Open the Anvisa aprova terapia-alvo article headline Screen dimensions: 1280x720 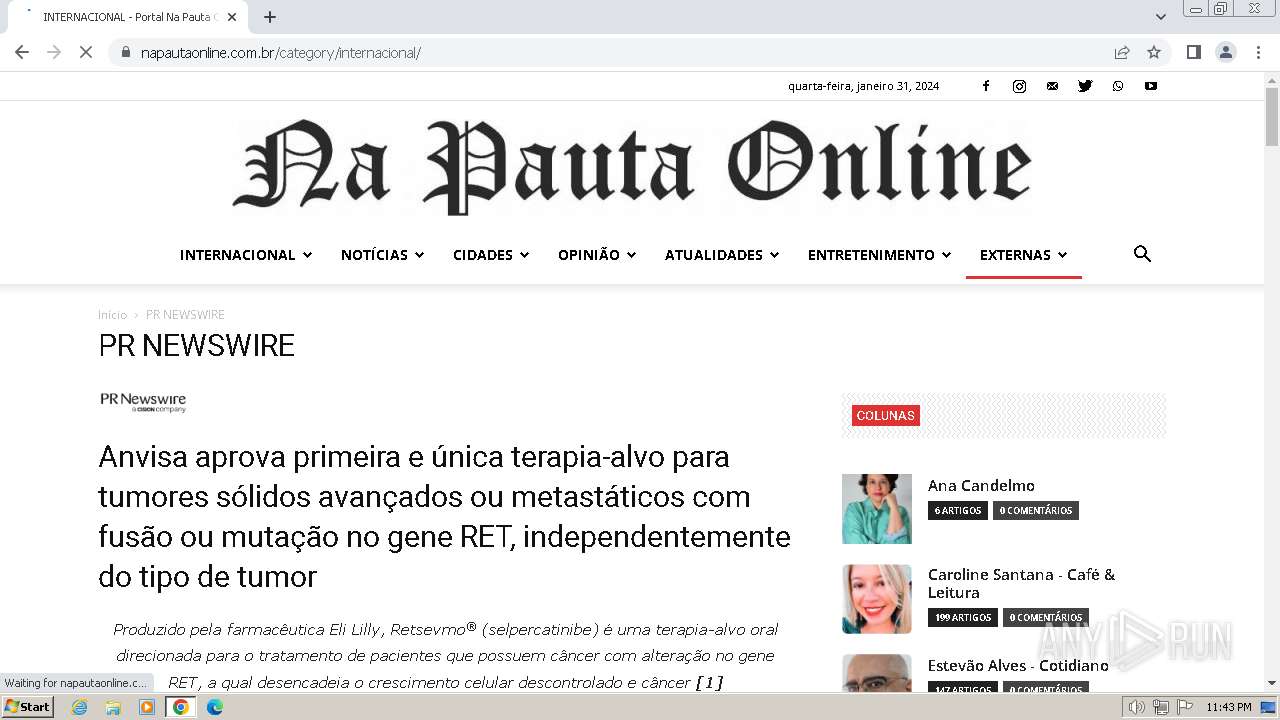tap(445, 516)
